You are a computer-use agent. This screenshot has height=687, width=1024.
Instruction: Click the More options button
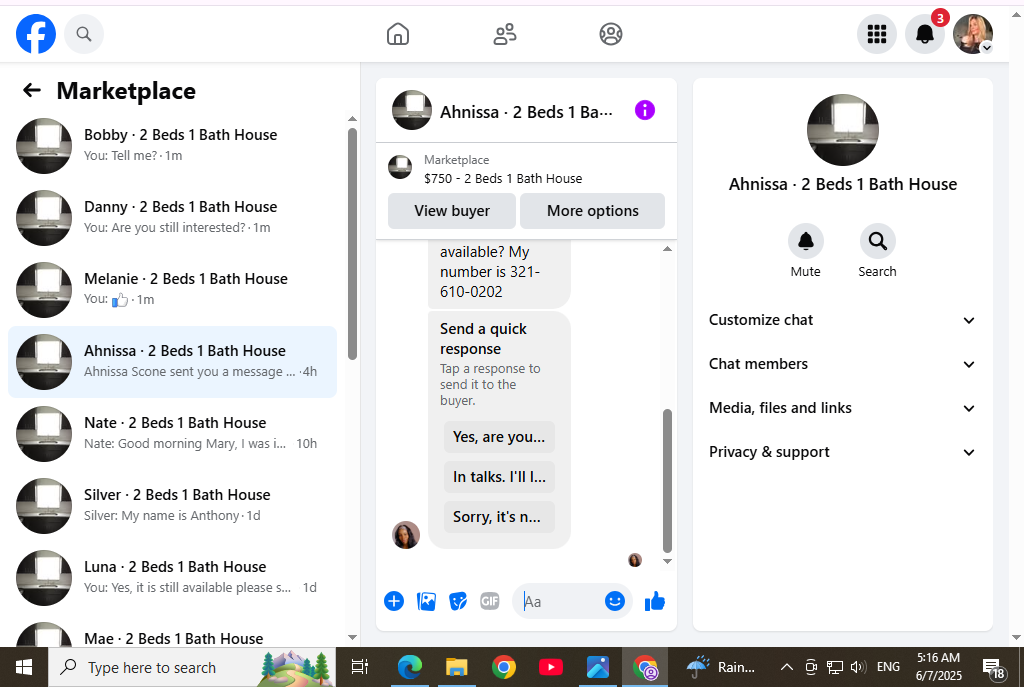[592, 211]
